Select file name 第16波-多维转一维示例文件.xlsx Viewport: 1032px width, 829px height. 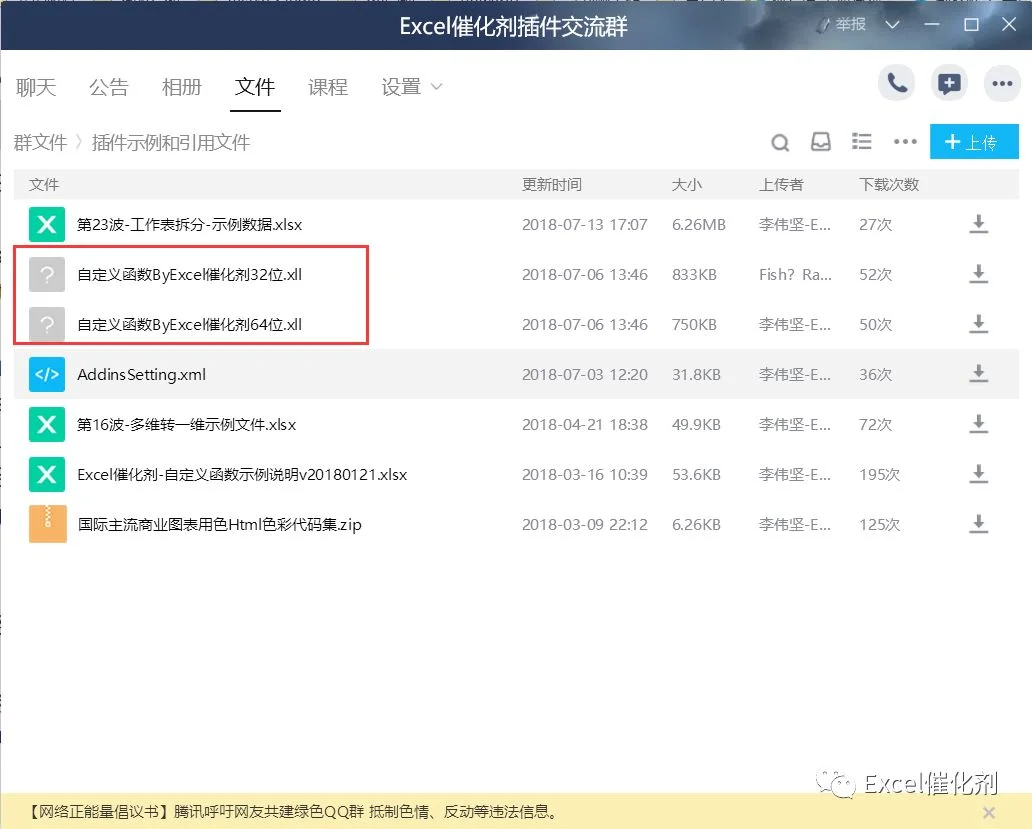(186, 424)
